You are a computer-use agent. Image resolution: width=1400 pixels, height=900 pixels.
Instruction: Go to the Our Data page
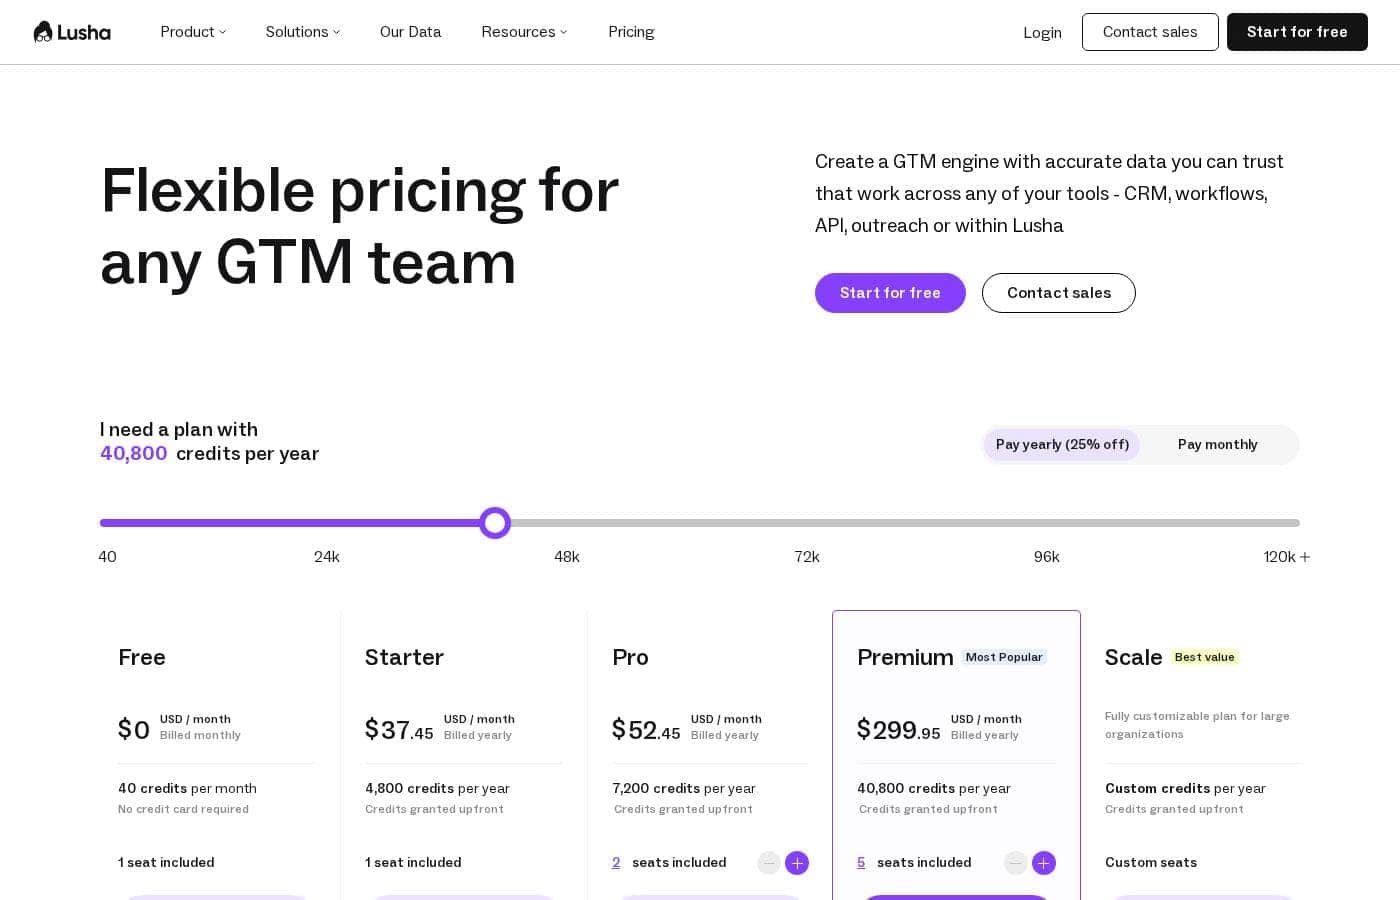pyautogui.click(x=410, y=32)
